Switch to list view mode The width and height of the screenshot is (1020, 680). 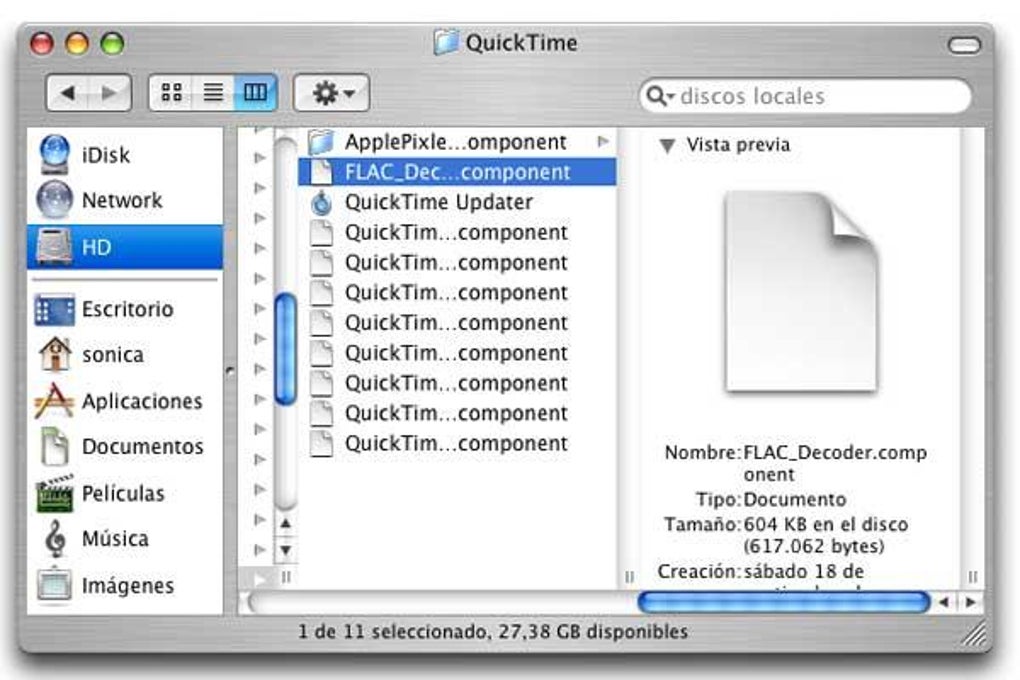(213, 92)
